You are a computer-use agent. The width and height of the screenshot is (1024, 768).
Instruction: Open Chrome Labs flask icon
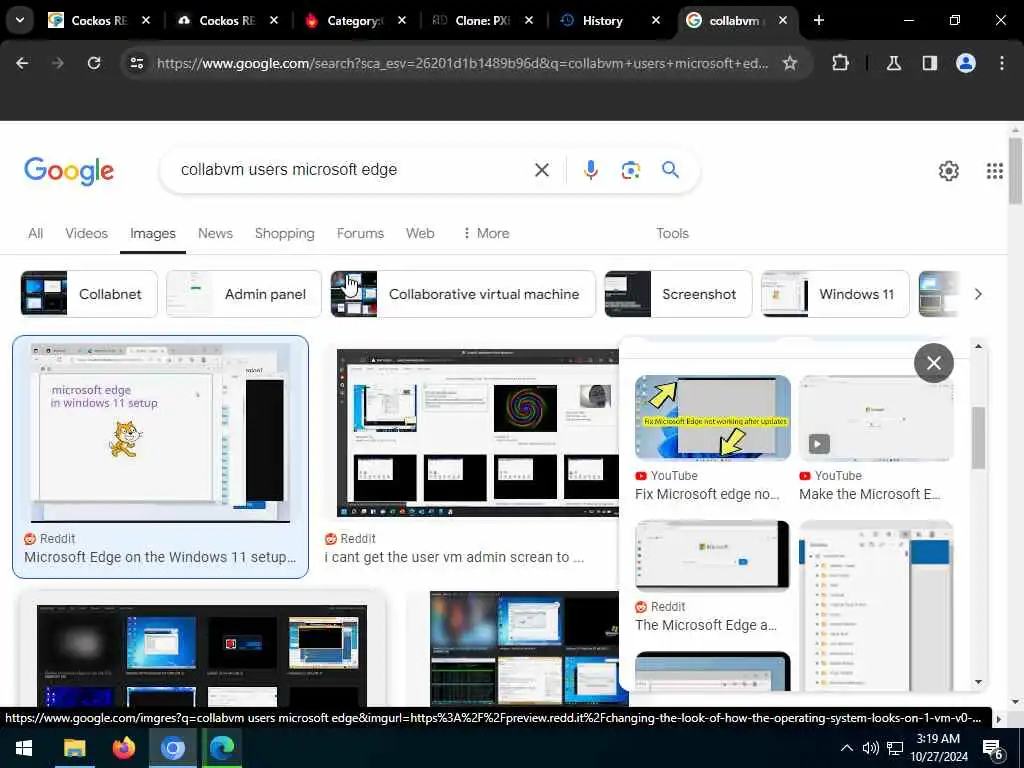coord(893,63)
